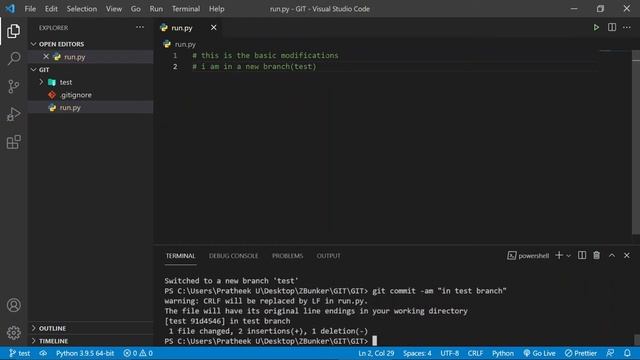
Task: Click the Prettier status item
Action: [x=581, y=353]
